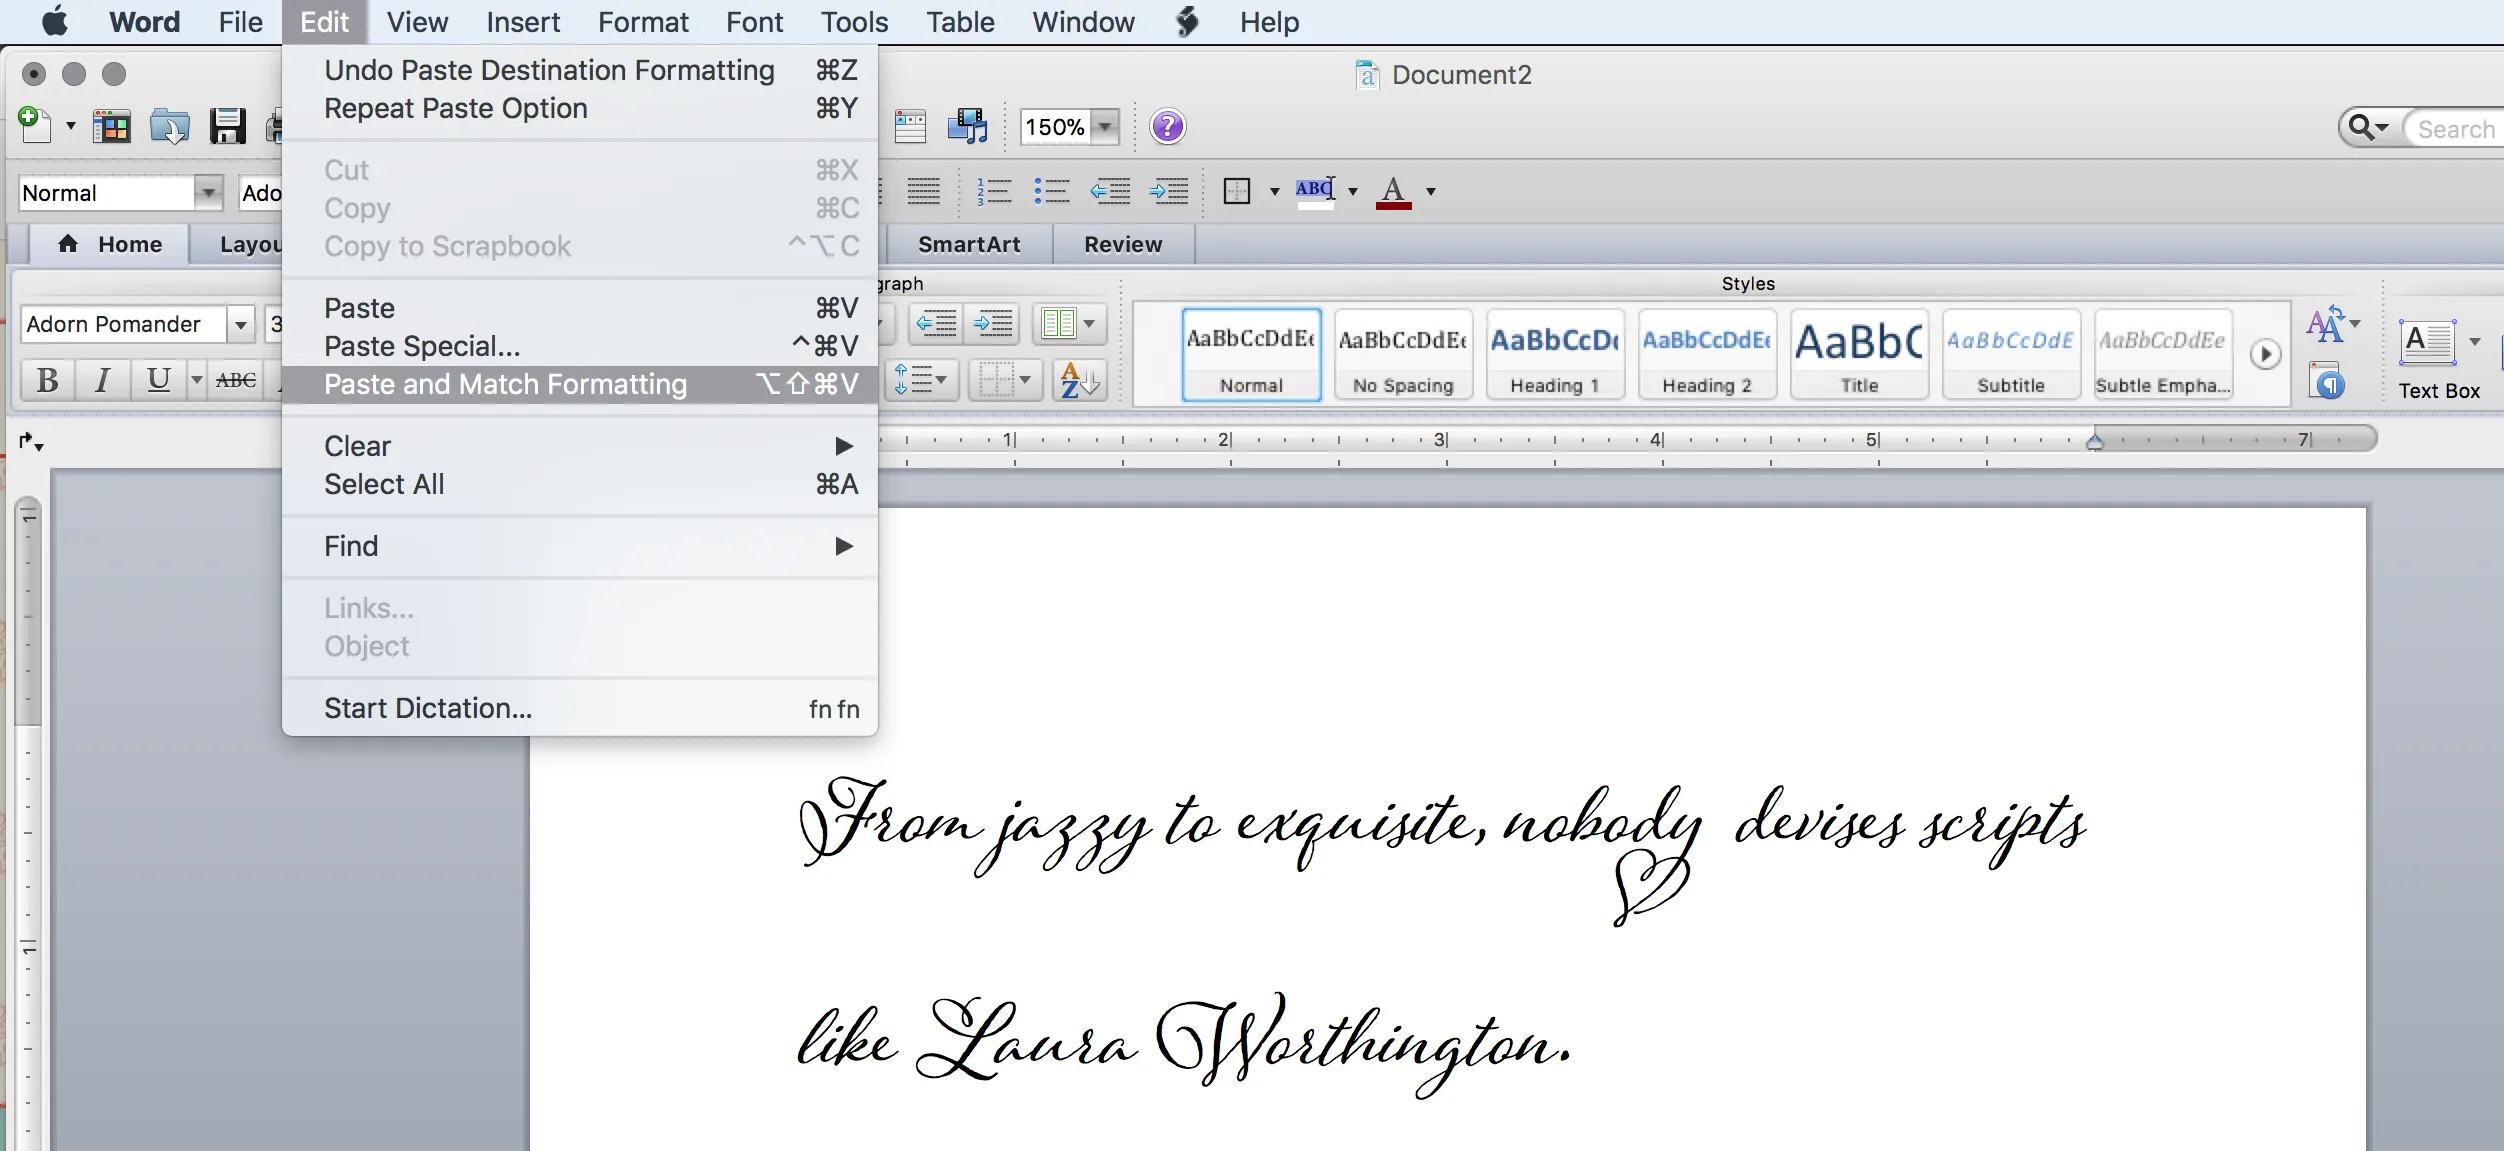The width and height of the screenshot is (2504, 1151).
Task: Toggle bold formatting
Action: point(46,380)
